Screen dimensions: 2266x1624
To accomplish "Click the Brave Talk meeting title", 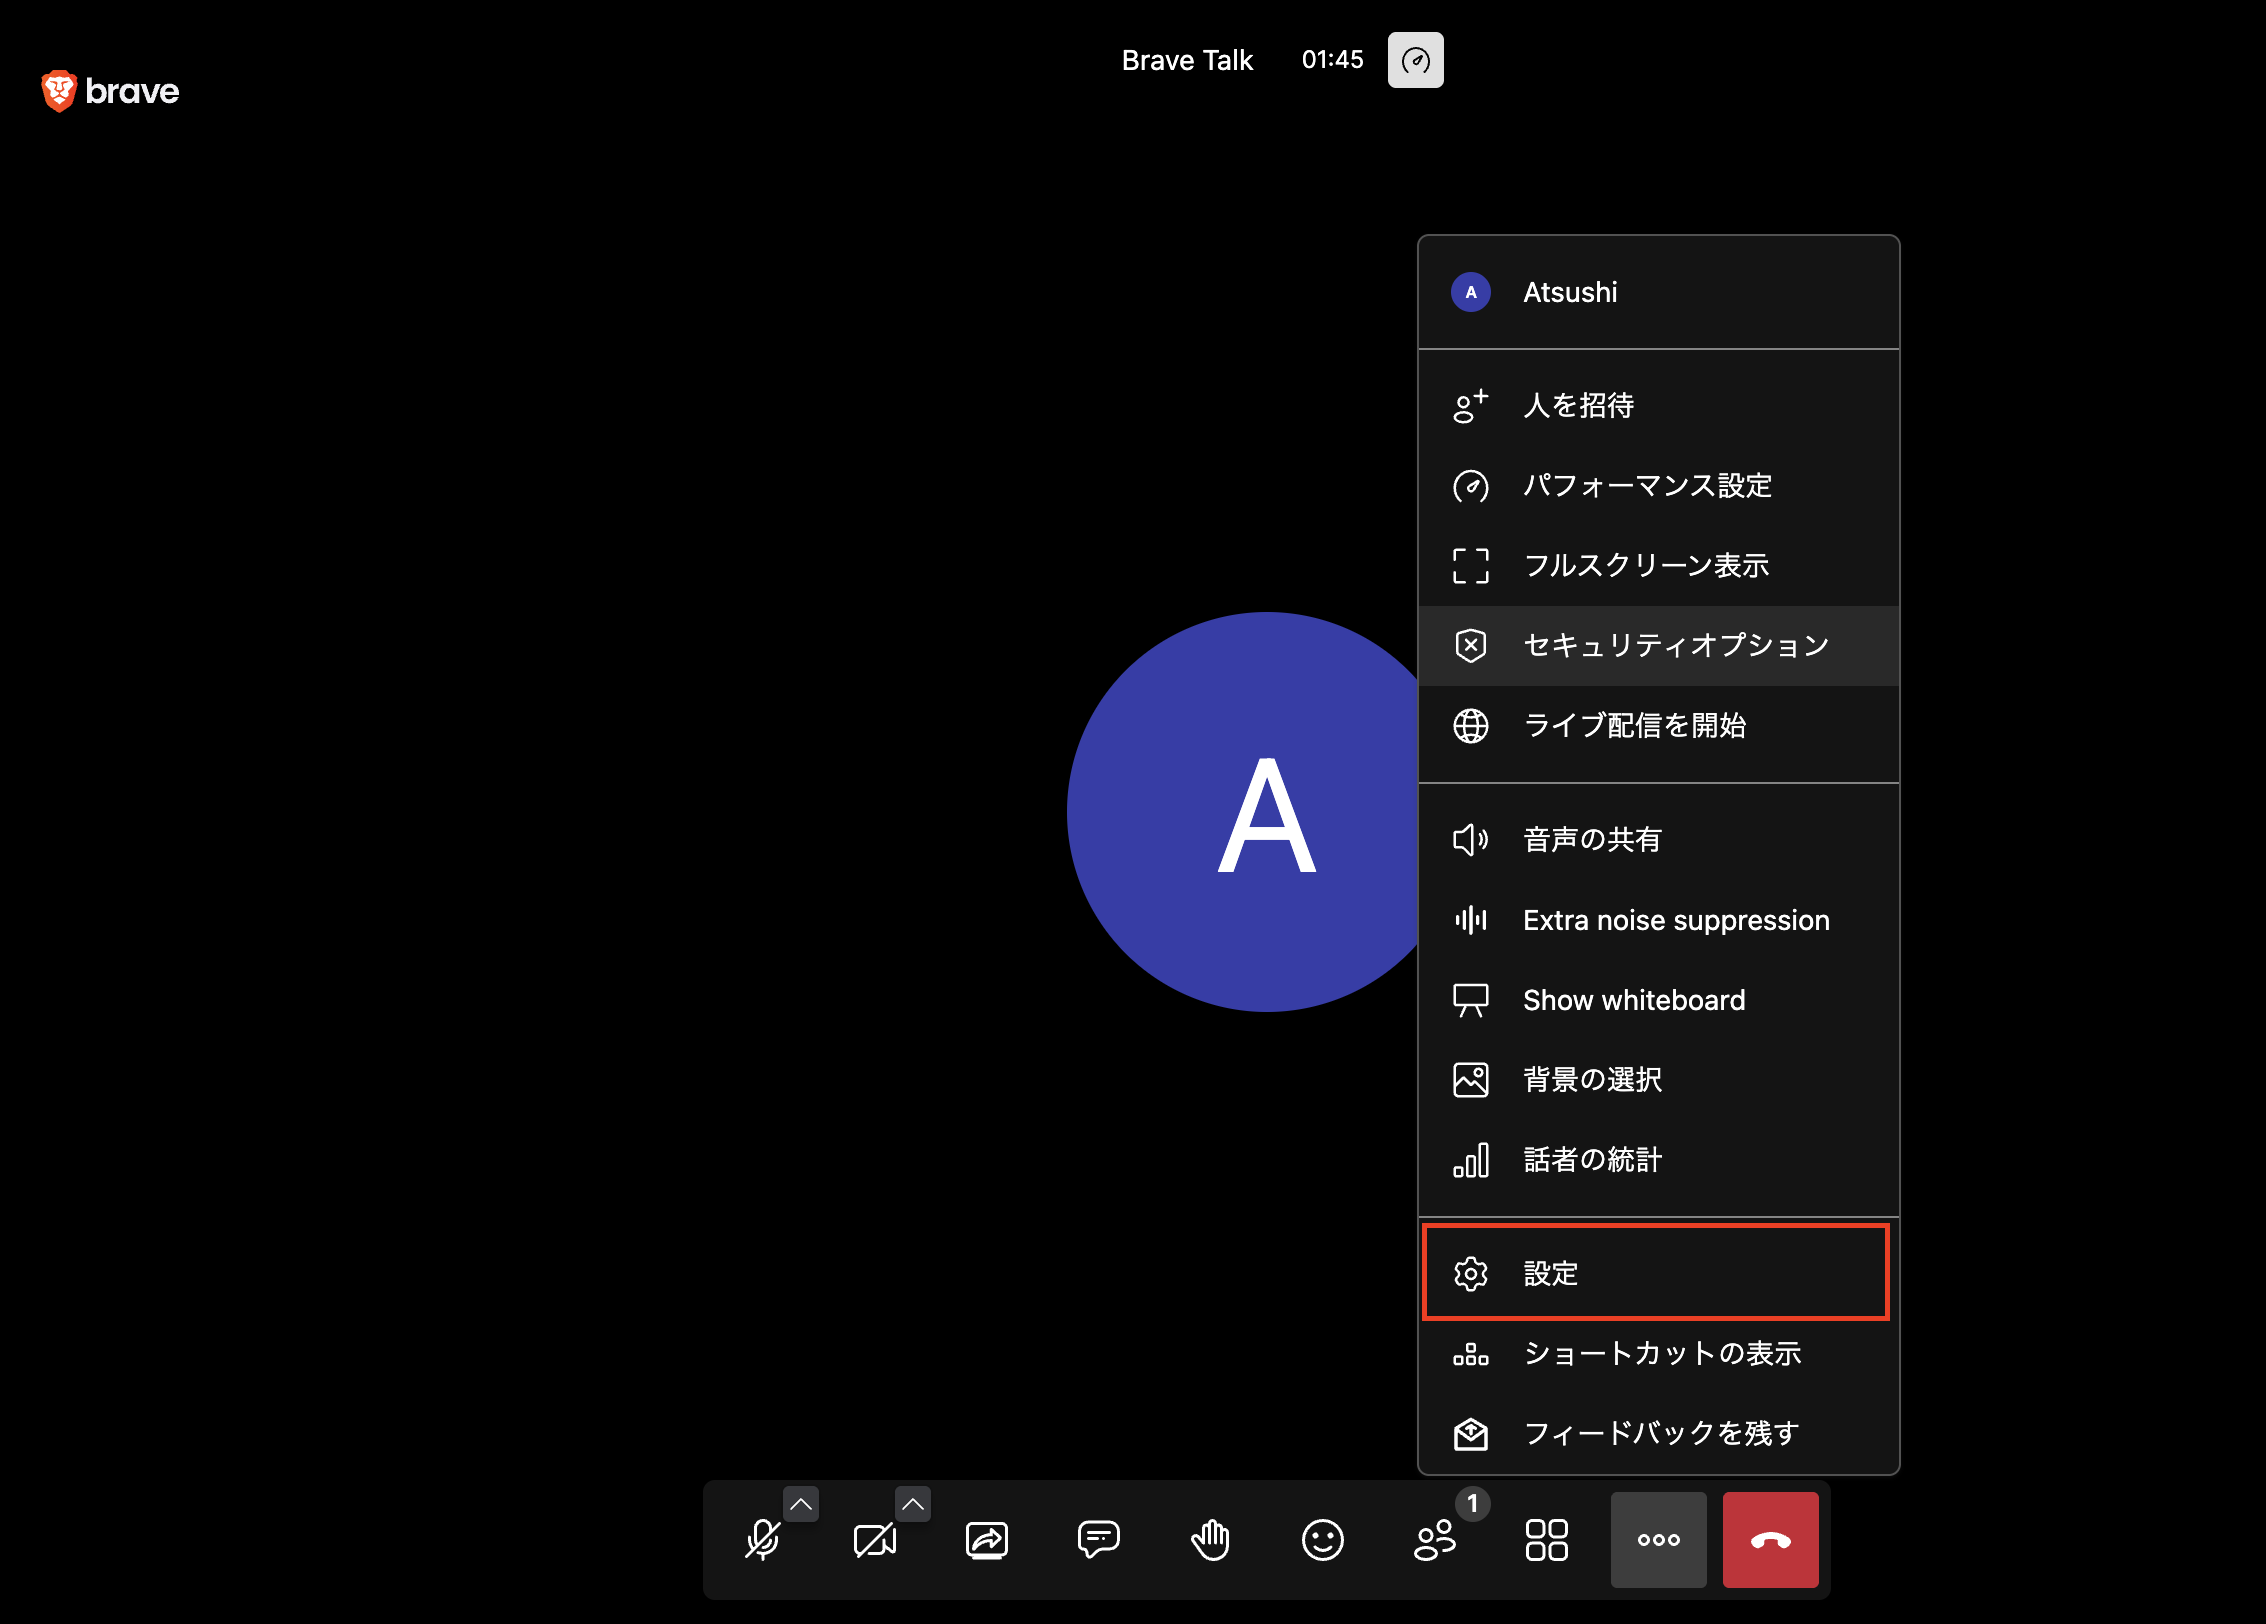I will (x=1187, y=60).
